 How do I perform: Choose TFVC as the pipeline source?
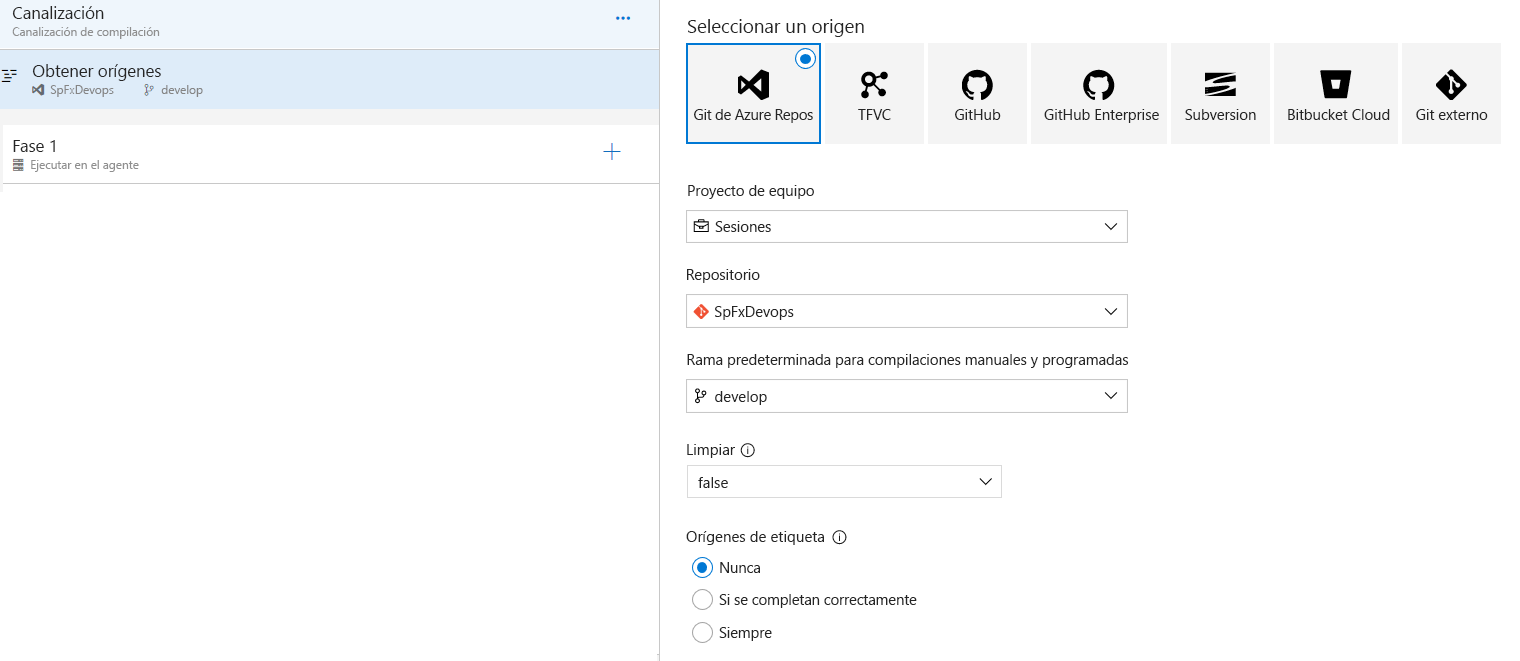[x=874, y=93]
